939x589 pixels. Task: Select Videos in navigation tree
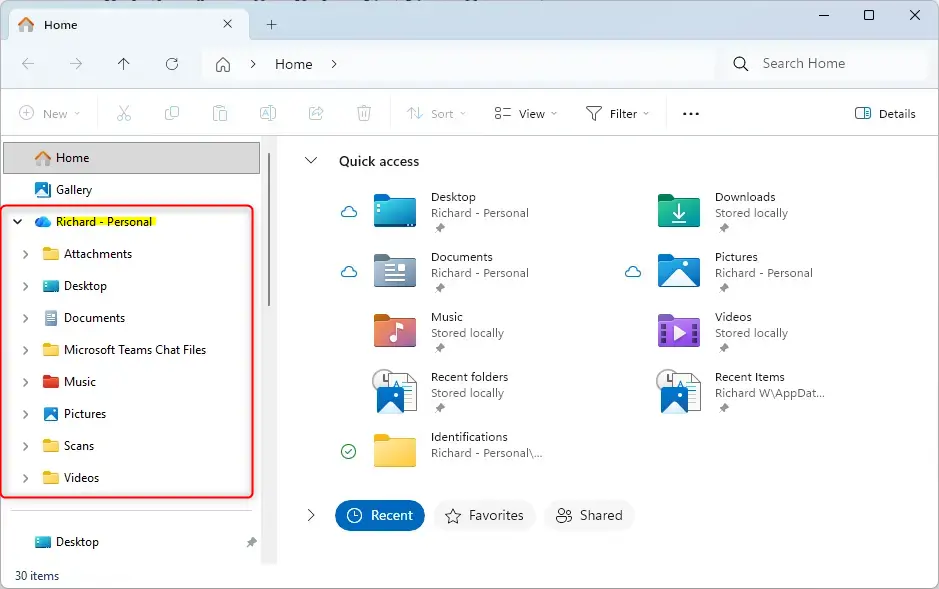click(x=81, y=478)
